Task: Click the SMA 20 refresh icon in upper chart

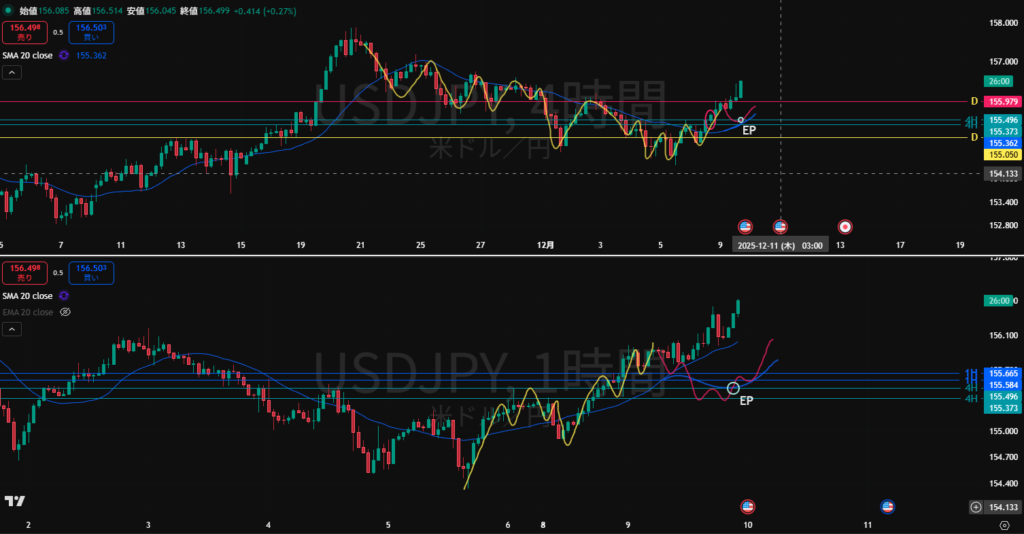Action: pos(63,55)
